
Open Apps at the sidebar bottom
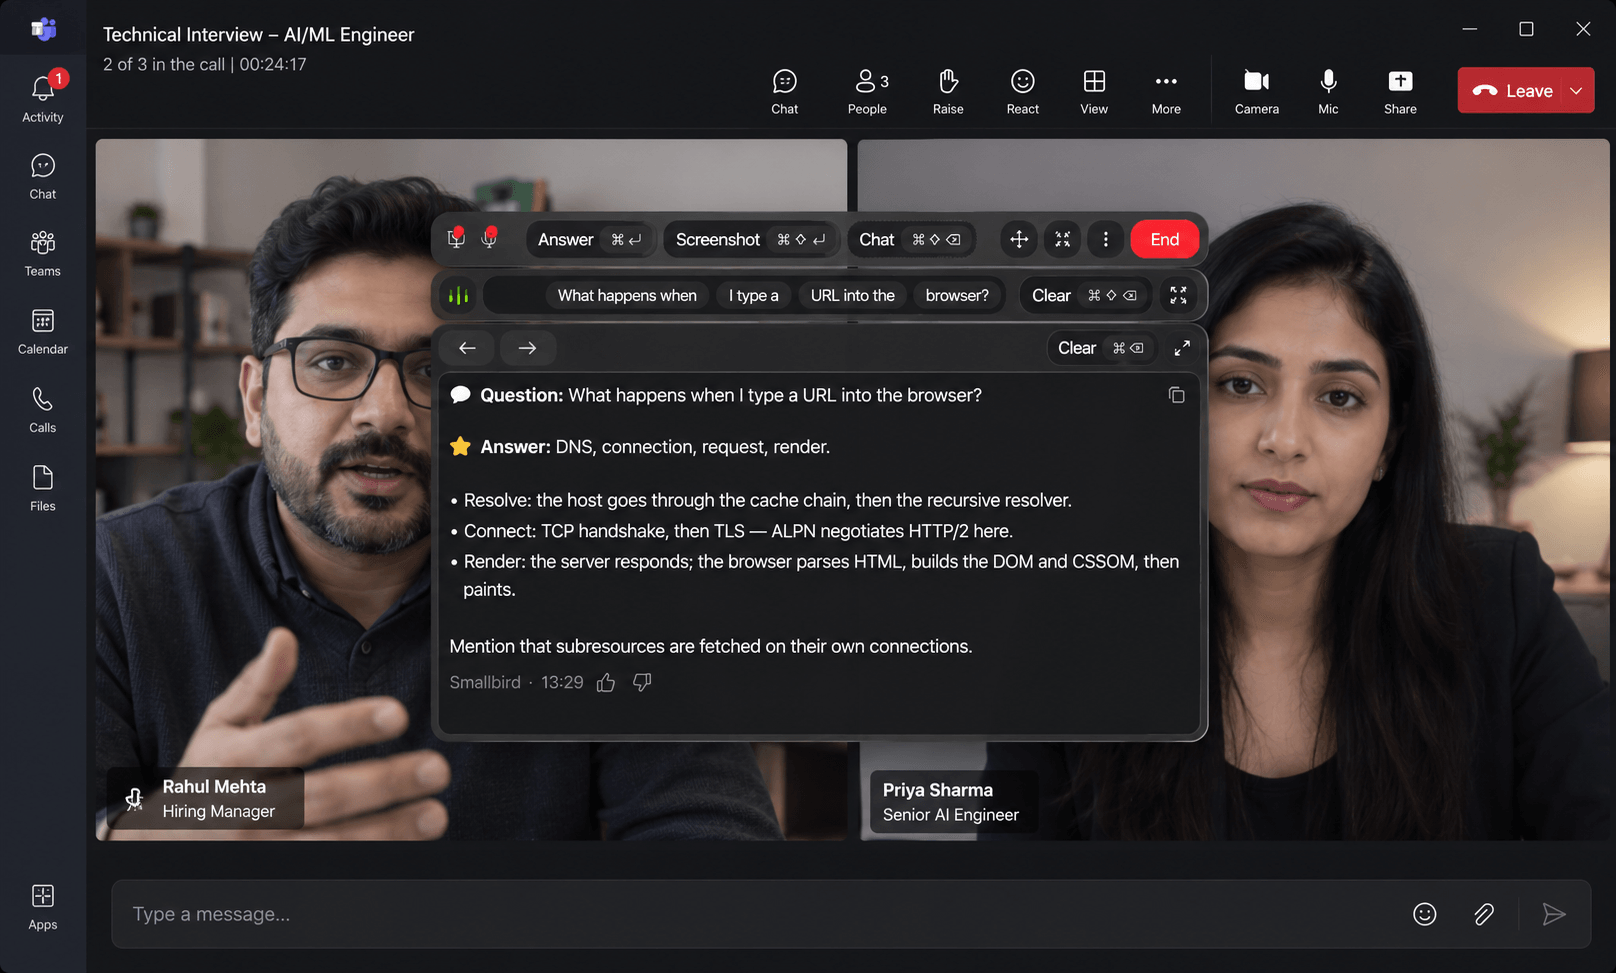(43, 907)
